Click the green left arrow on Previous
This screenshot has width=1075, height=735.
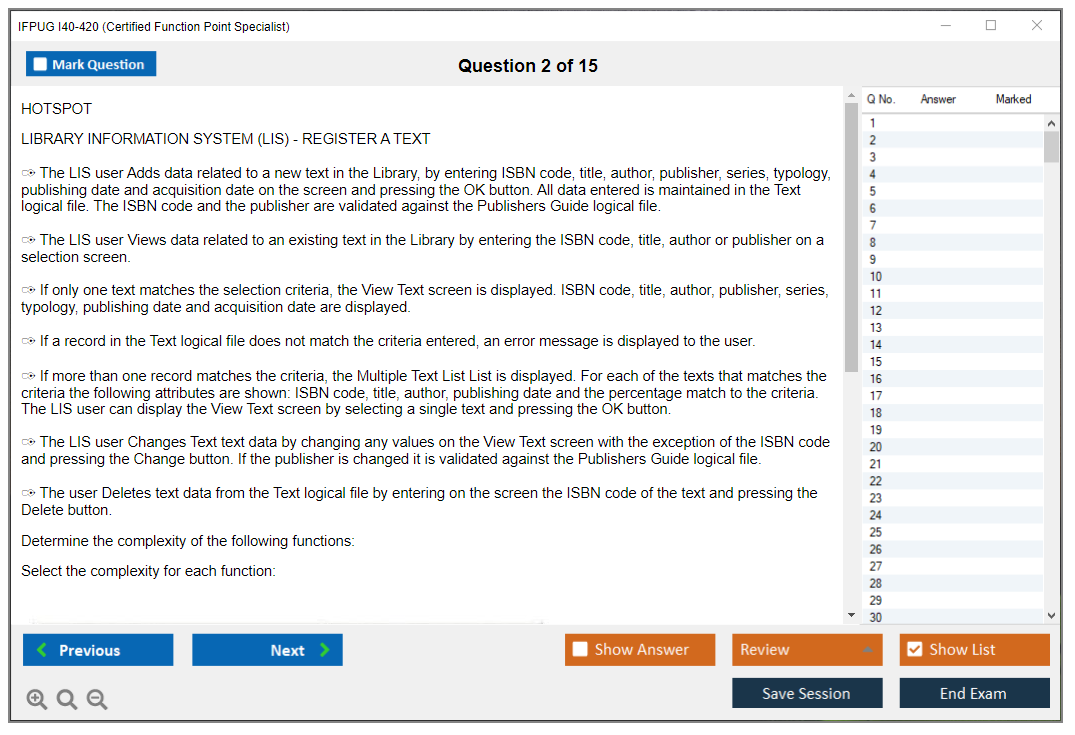coord(41,650)
